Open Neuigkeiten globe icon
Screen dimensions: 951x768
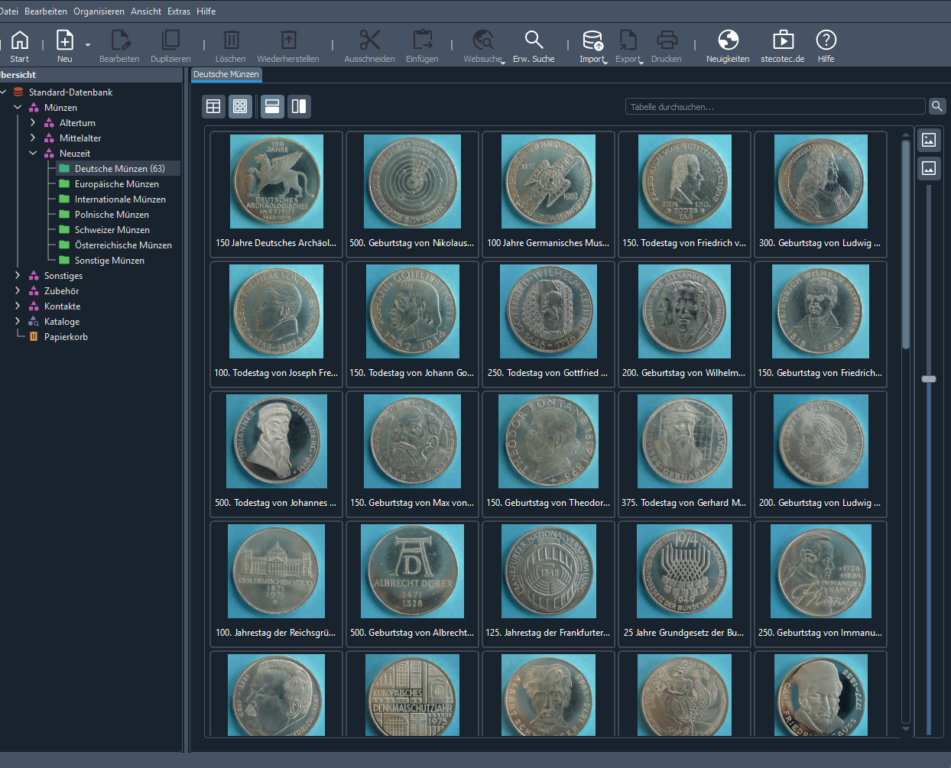[728, 41]
